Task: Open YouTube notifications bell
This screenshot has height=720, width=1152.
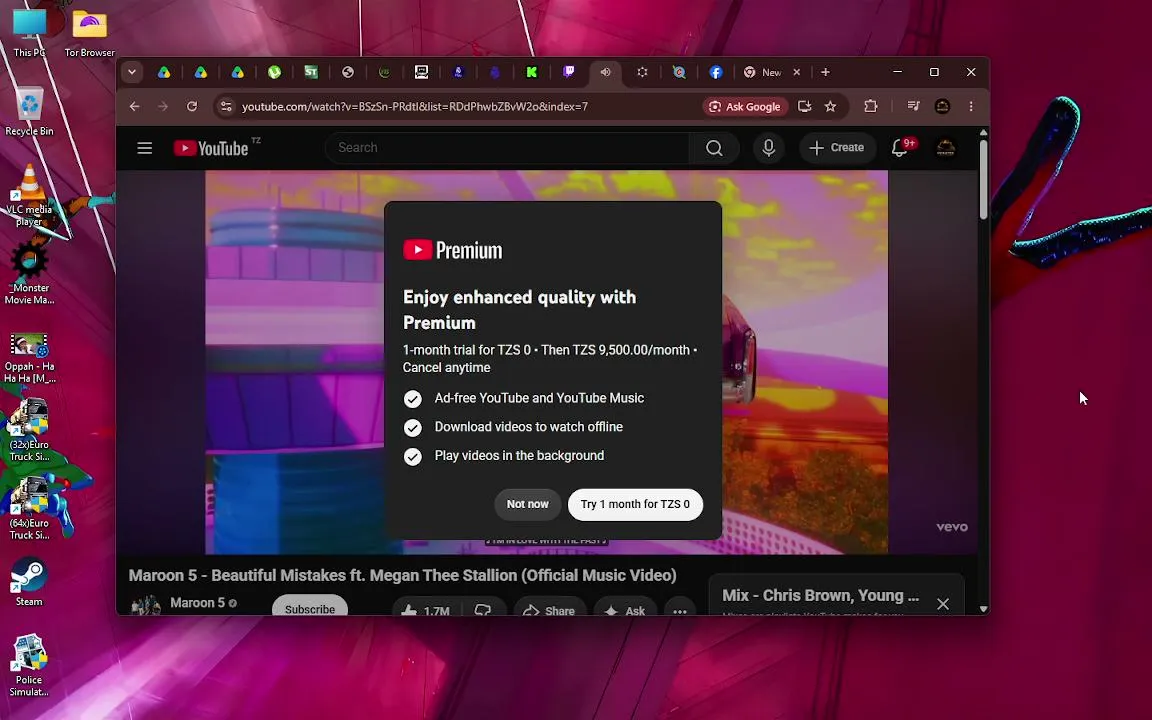Action: click(899, 148)
